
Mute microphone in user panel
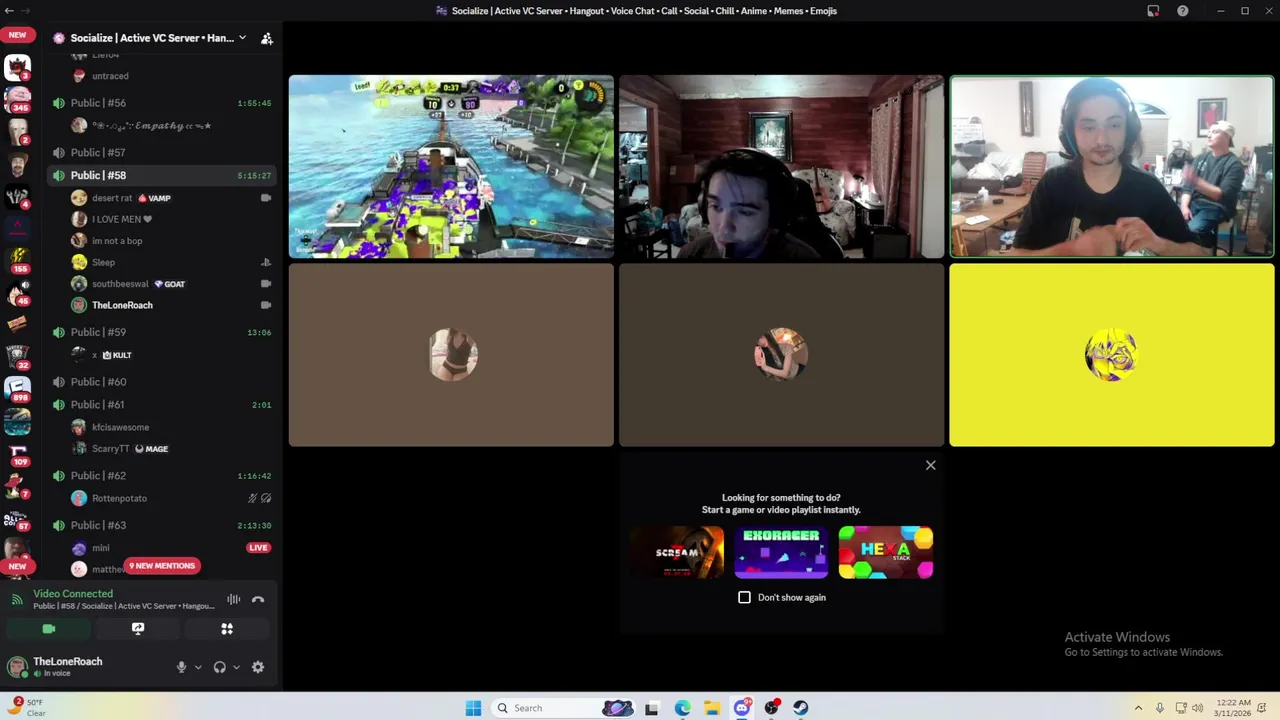[x=181, y=667]
